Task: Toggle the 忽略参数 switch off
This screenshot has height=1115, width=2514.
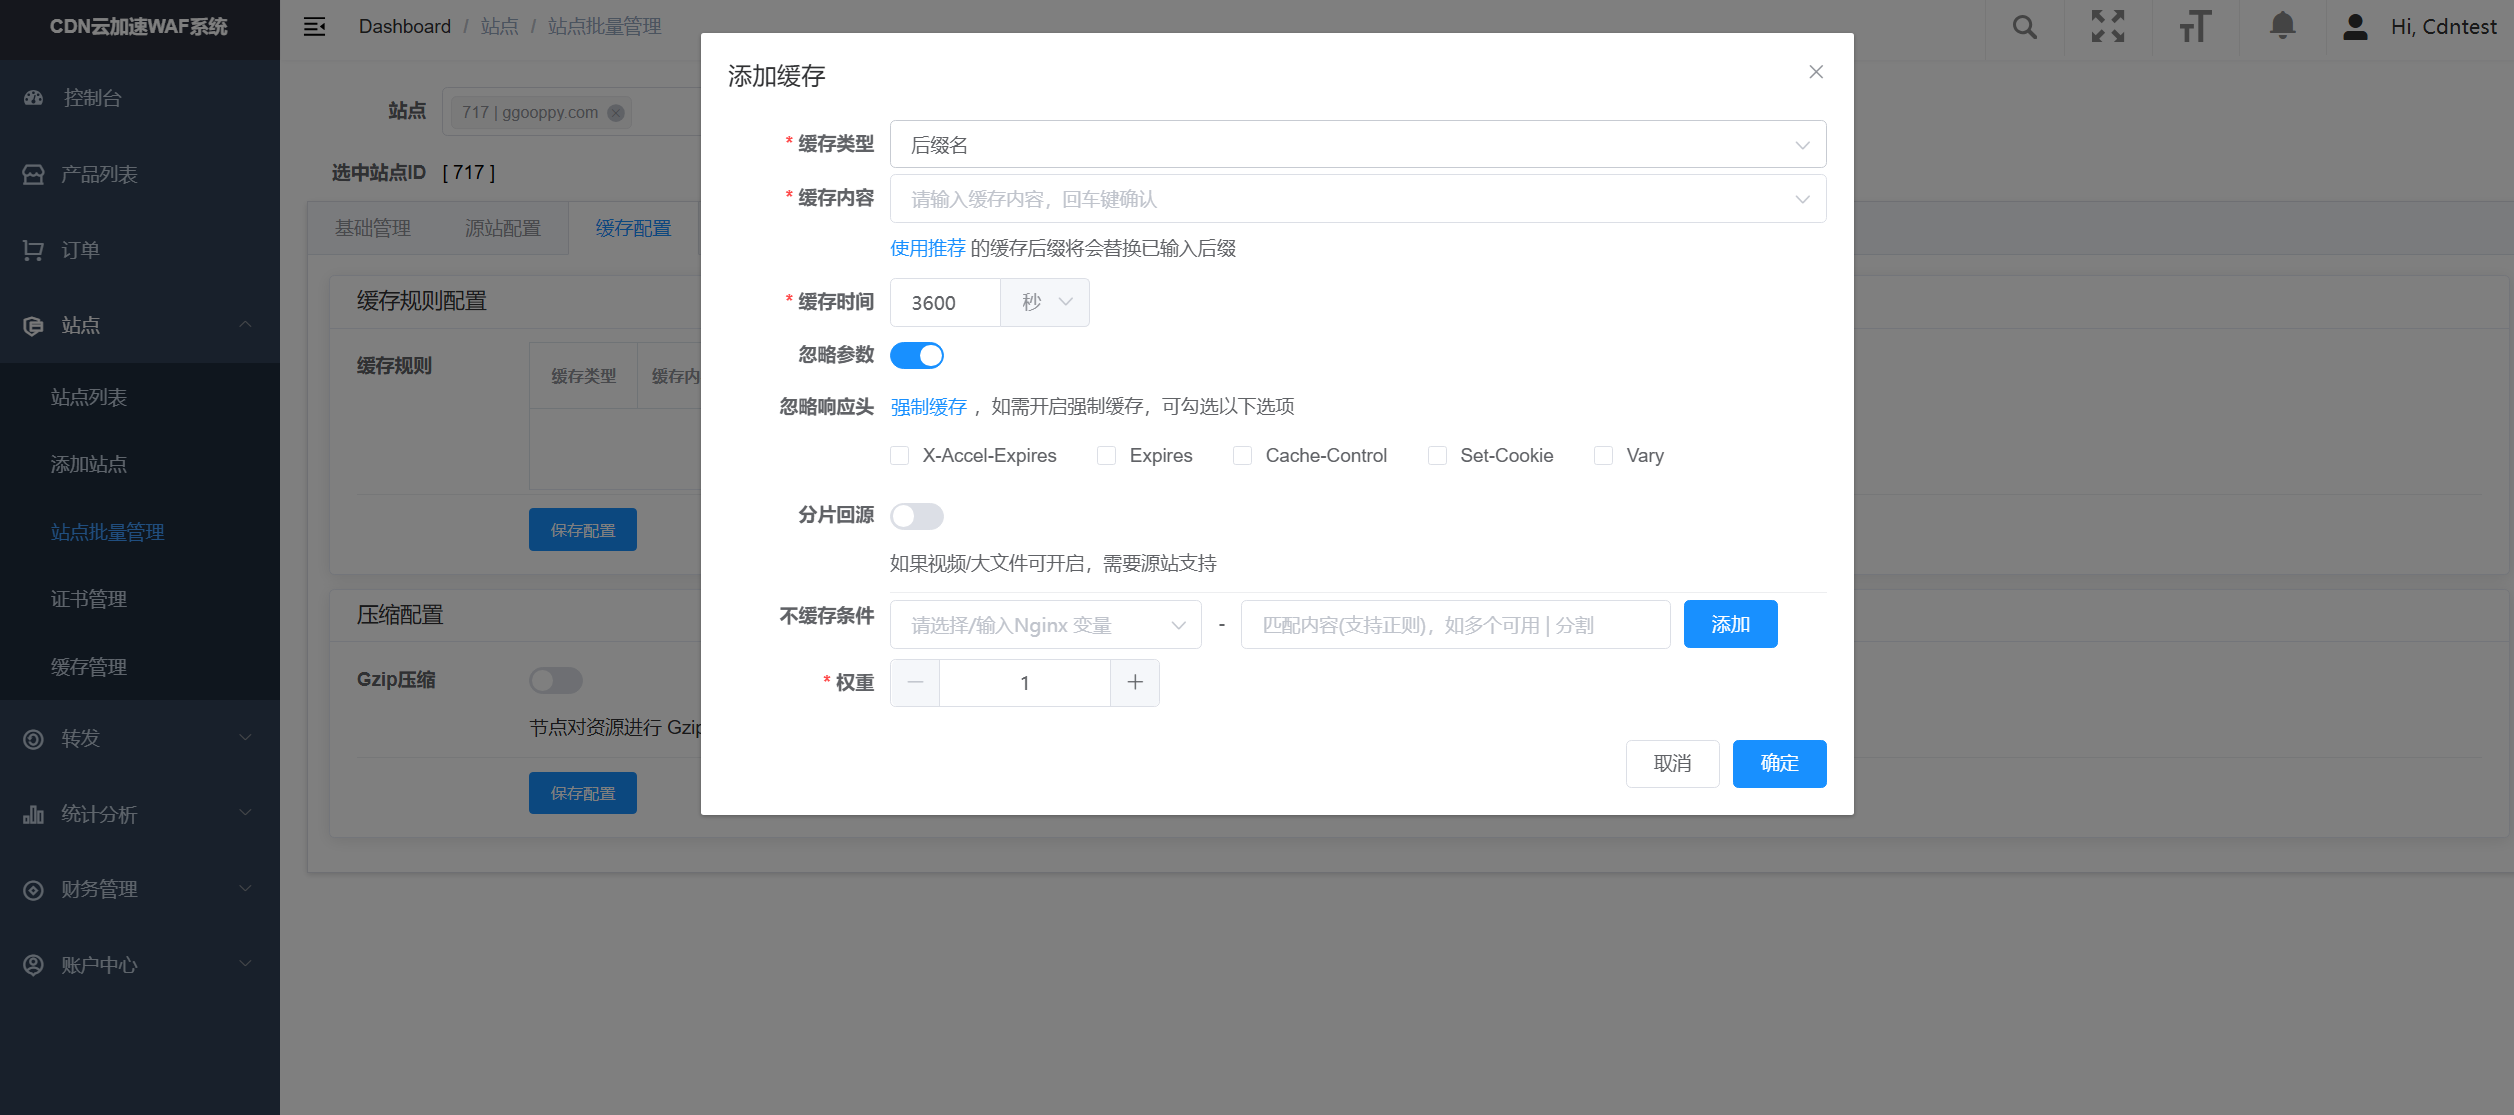Action: point(917,355)
